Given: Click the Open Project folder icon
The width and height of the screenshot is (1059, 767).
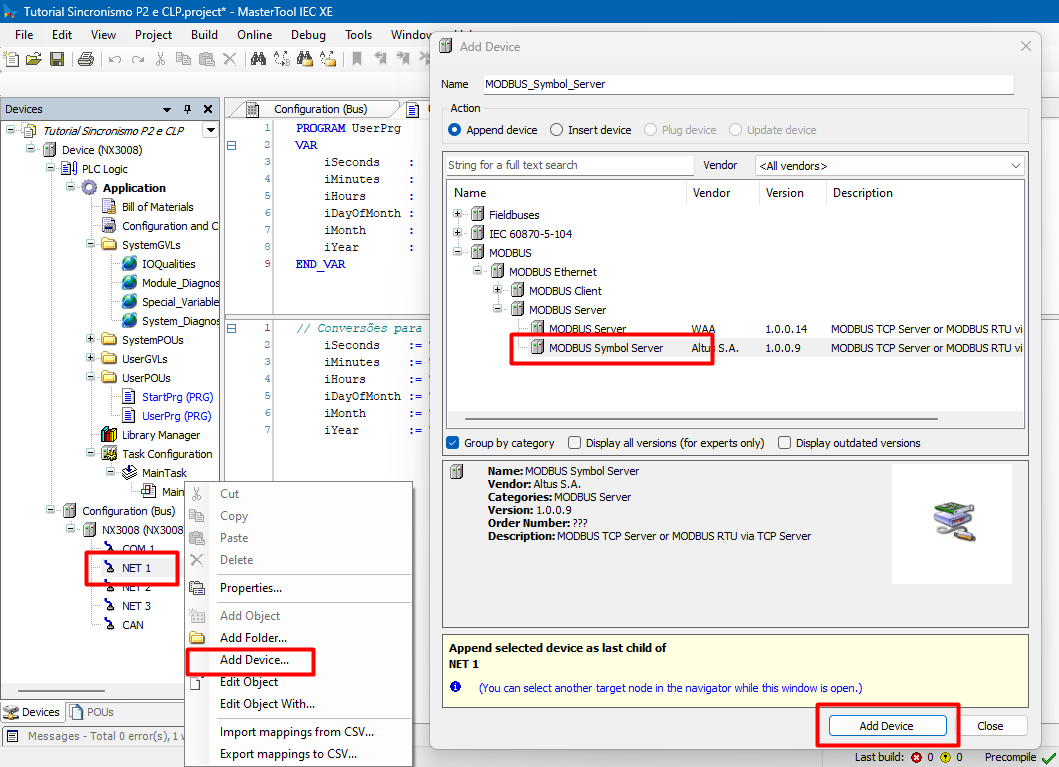Looking at the screenshot, I should (34, 59).
